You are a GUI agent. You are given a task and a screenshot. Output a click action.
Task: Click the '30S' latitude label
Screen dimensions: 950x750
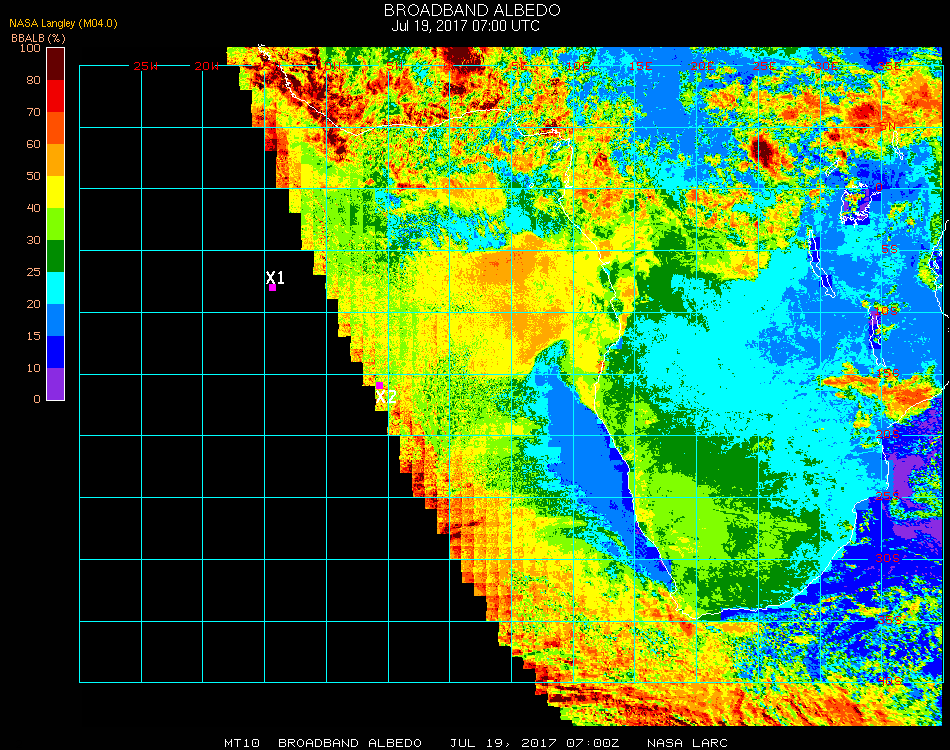pyautogui.click(x=888, y=558)
